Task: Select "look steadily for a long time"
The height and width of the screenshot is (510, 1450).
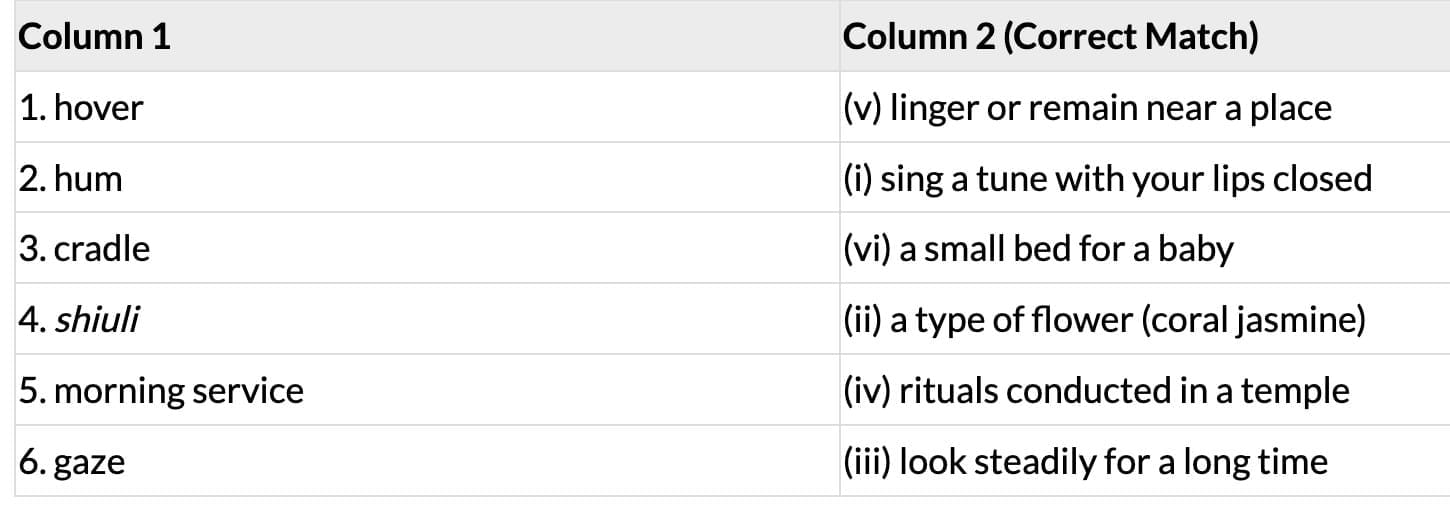Action: coord(1114,462)
